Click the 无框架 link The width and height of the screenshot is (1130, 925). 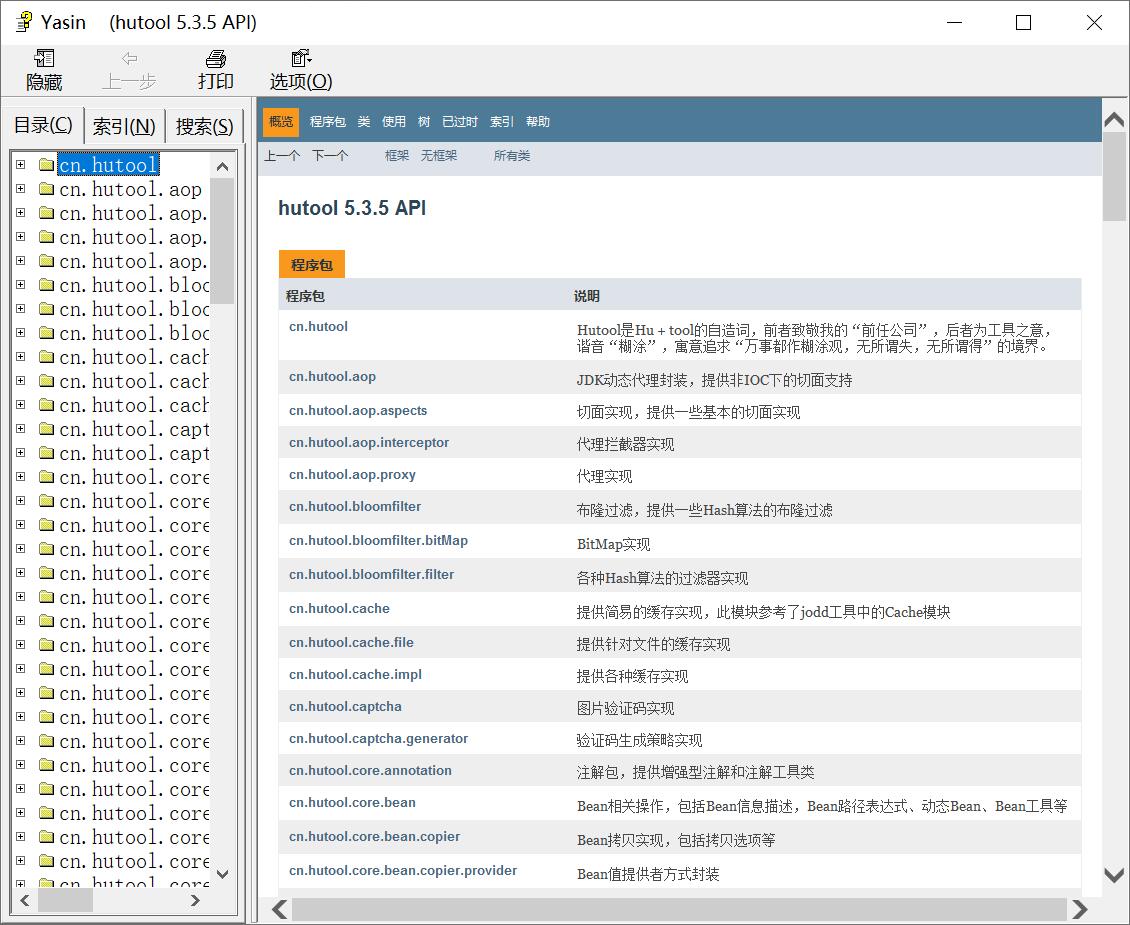click(439, 156)
